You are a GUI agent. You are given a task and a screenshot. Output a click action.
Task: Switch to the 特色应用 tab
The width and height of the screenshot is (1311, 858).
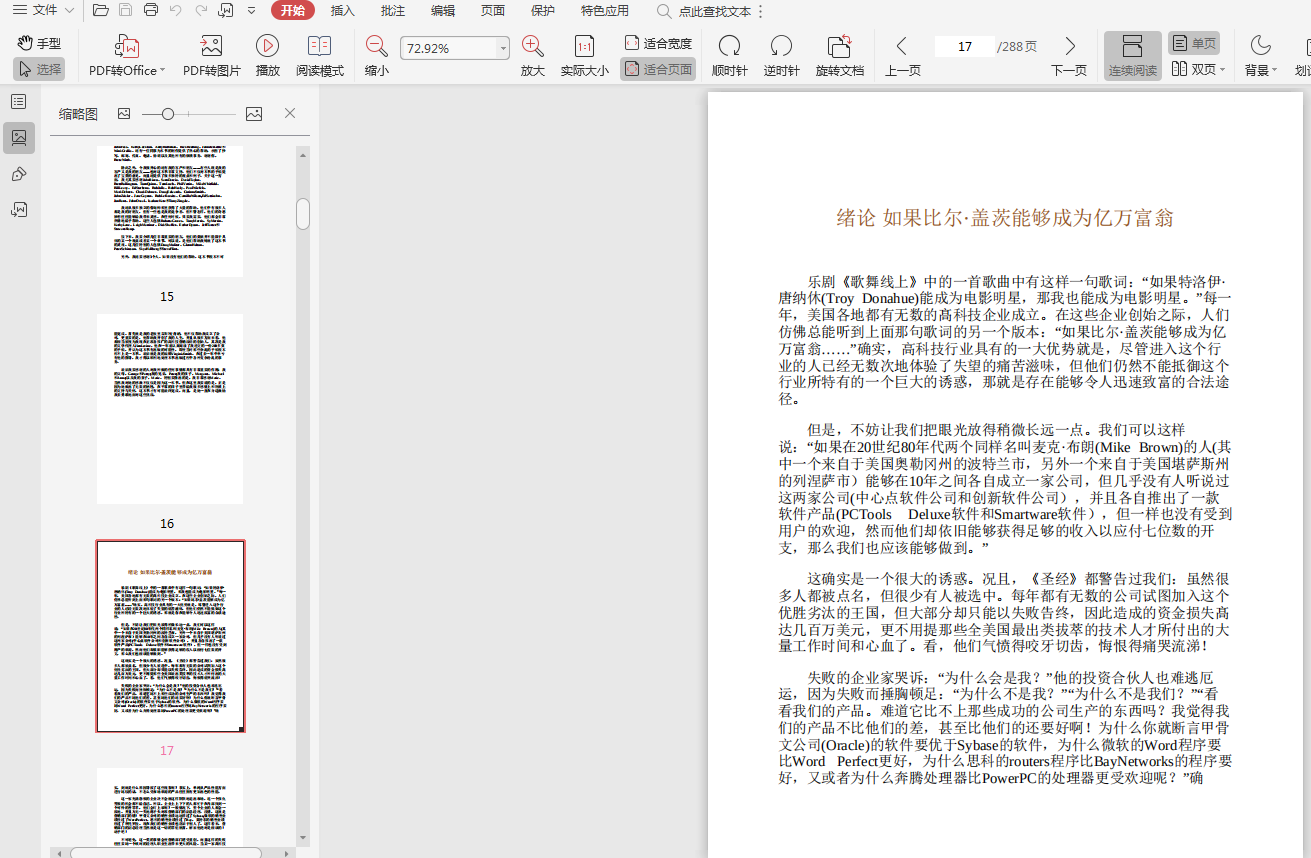[604, 11]
